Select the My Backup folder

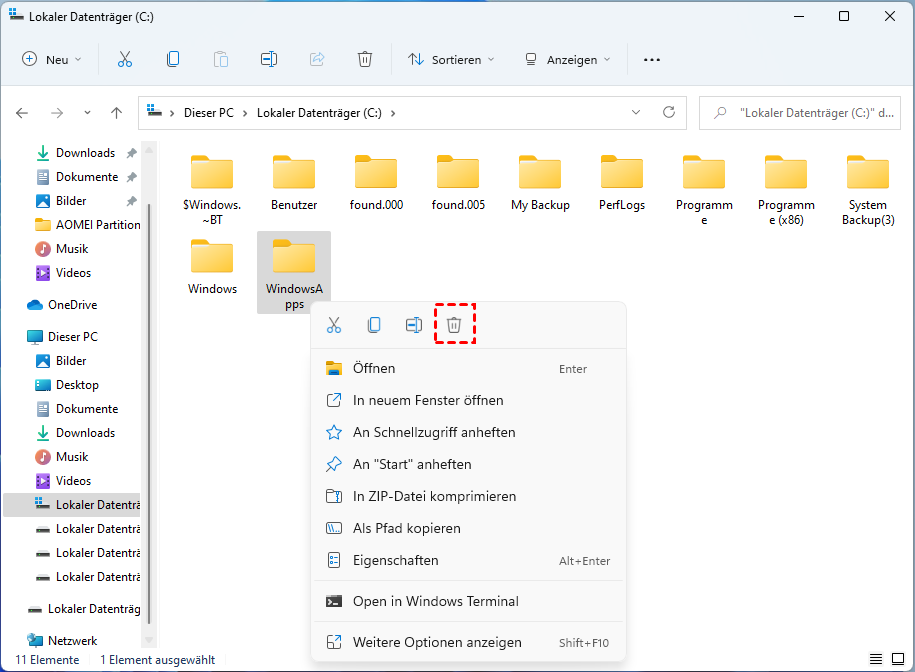540,183
